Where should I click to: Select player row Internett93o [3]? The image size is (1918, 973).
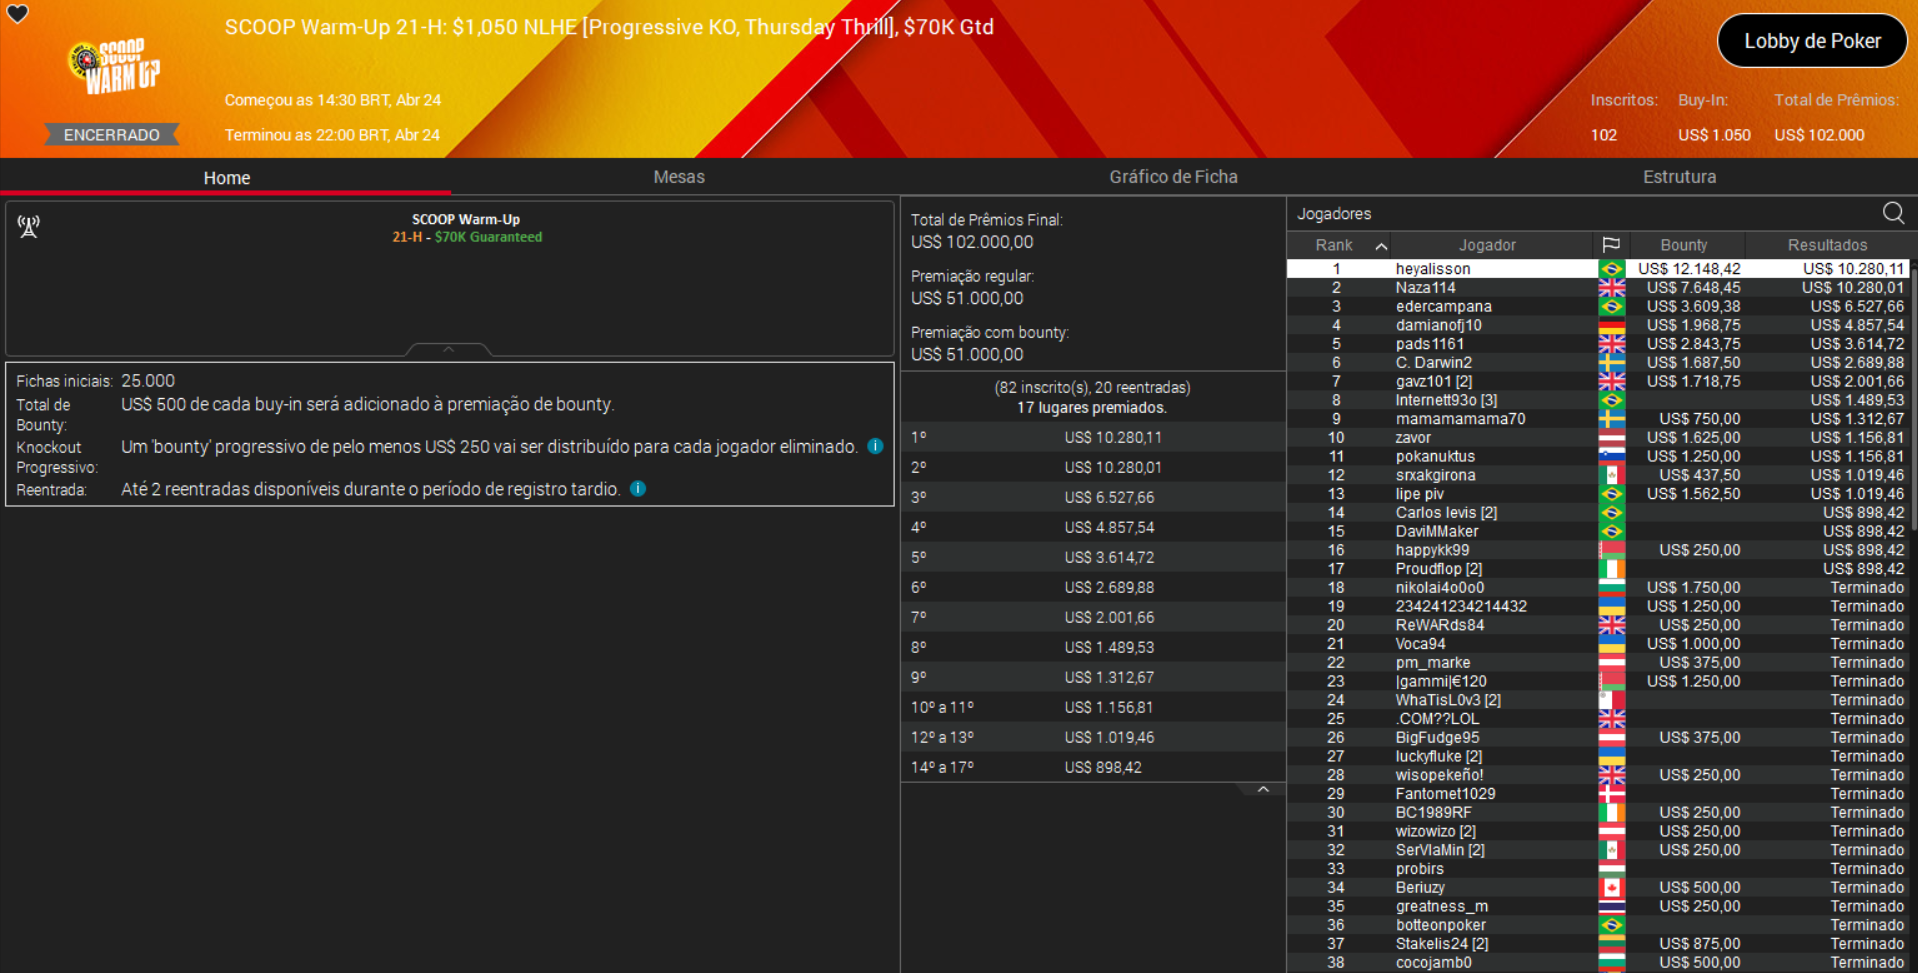[x=1598, y=400]
